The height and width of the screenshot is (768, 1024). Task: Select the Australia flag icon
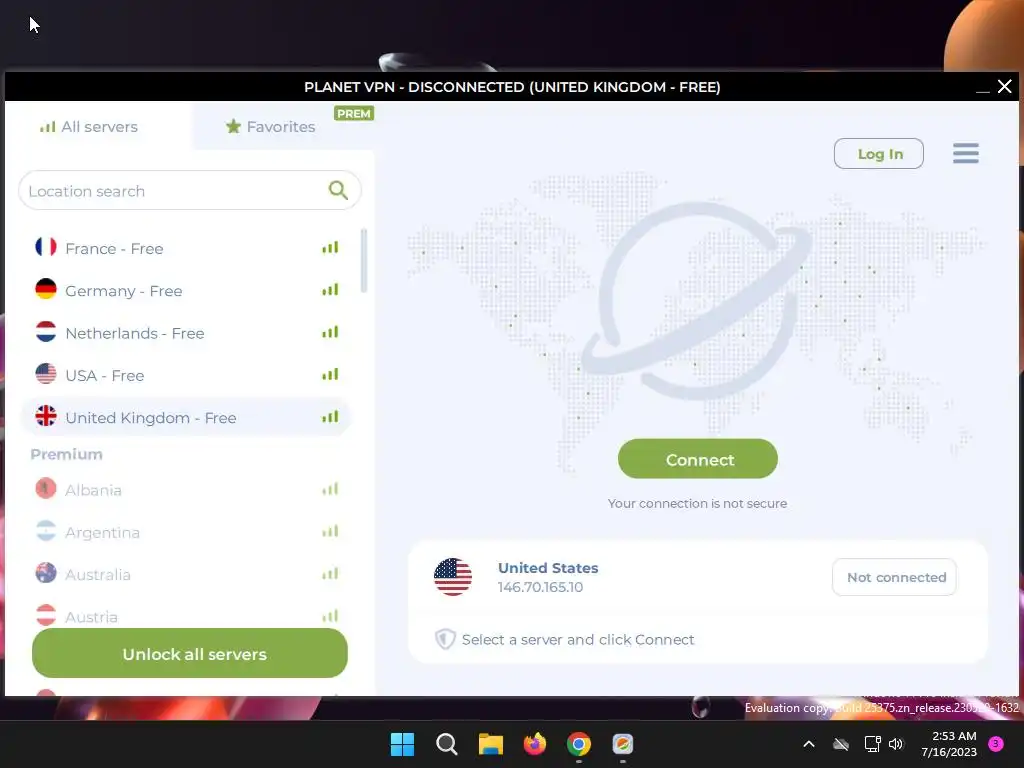pyautogui.click(x=46, y=573)
